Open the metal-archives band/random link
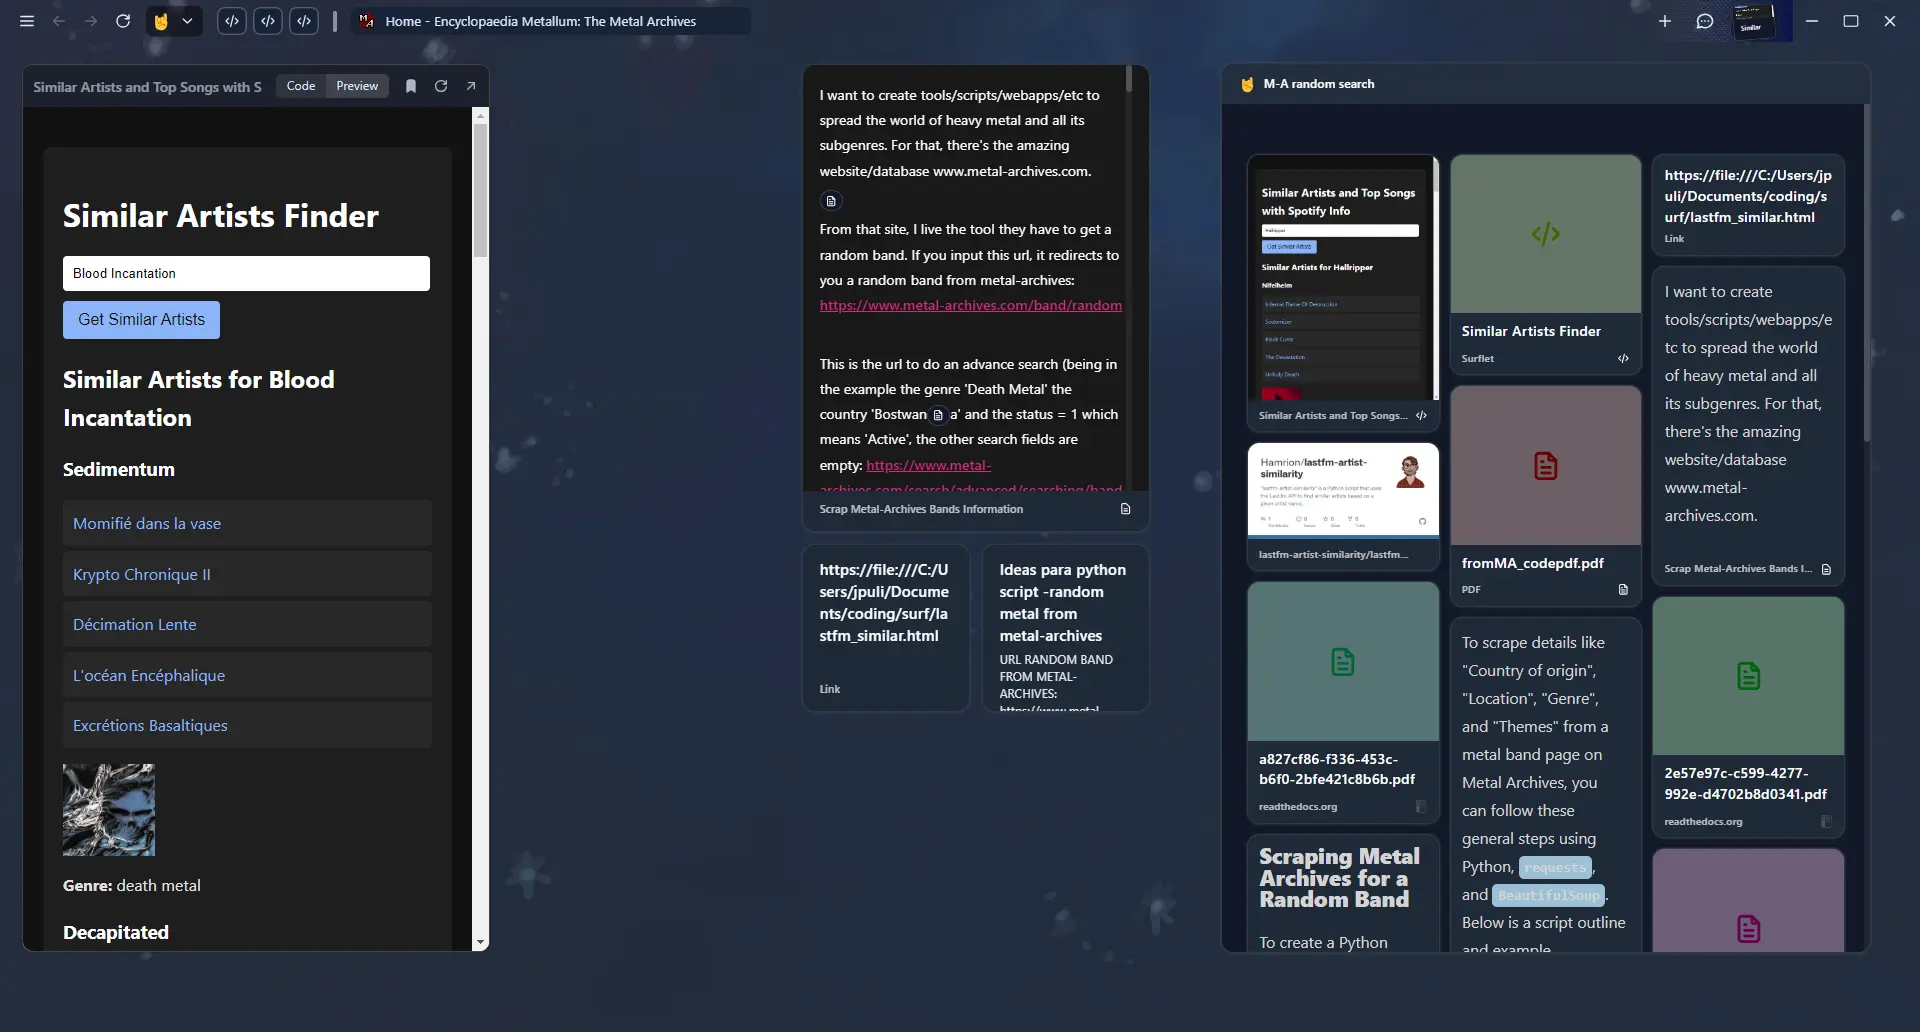This screenshot has width=1920, height=1032. (x=970, y=305)
